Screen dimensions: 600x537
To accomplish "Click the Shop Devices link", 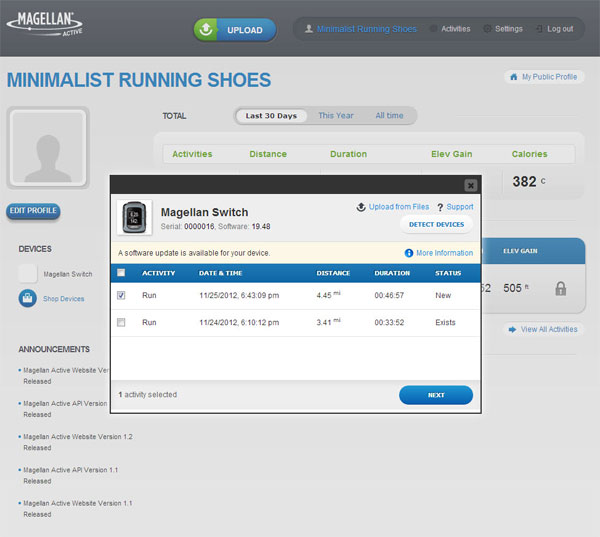I will point(64,299).
